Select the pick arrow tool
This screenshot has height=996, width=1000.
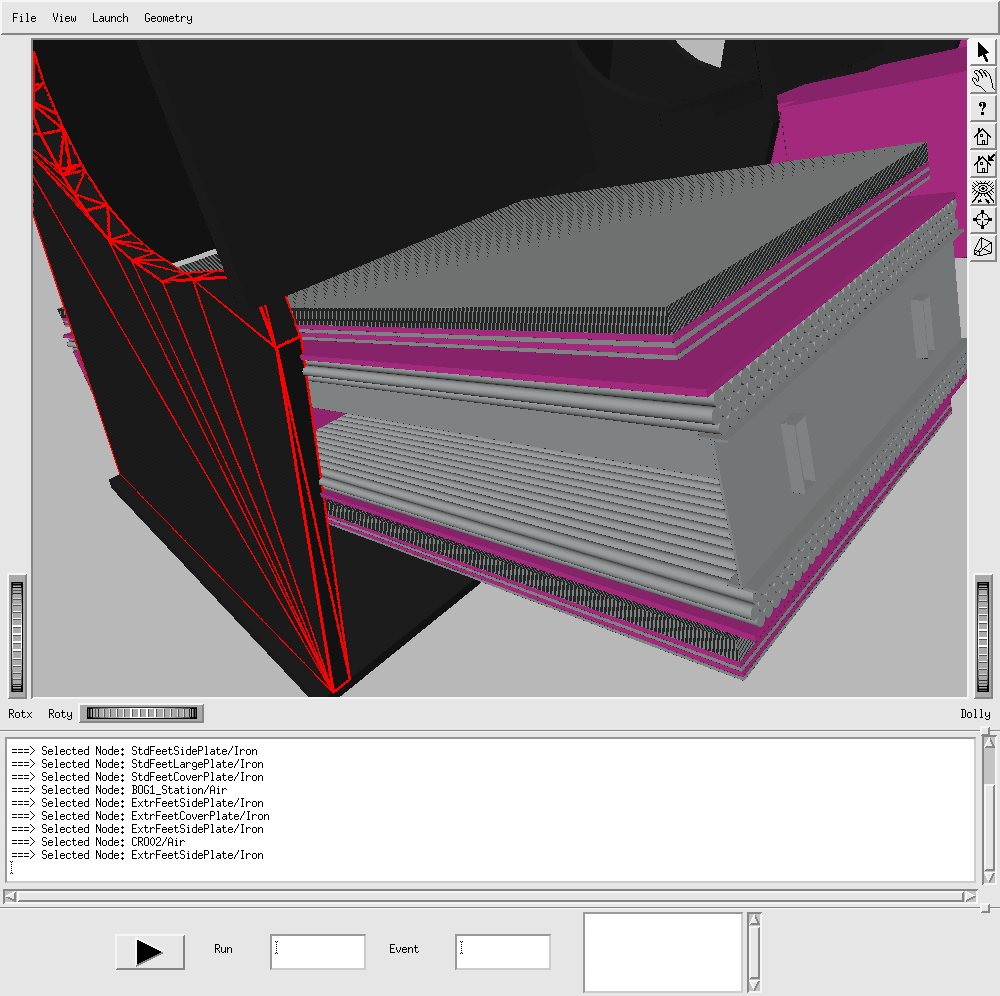pyautogui.click(x=983, y=53)
